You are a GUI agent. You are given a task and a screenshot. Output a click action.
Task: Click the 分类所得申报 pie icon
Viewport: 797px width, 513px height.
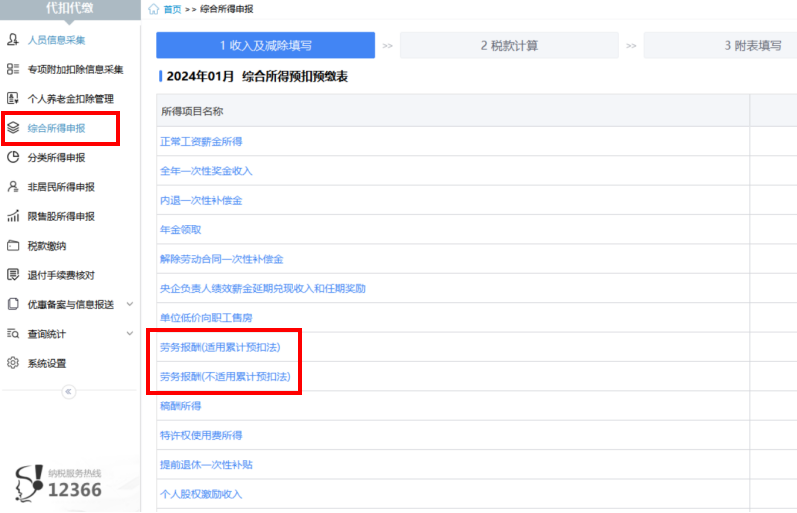[13, 157]
